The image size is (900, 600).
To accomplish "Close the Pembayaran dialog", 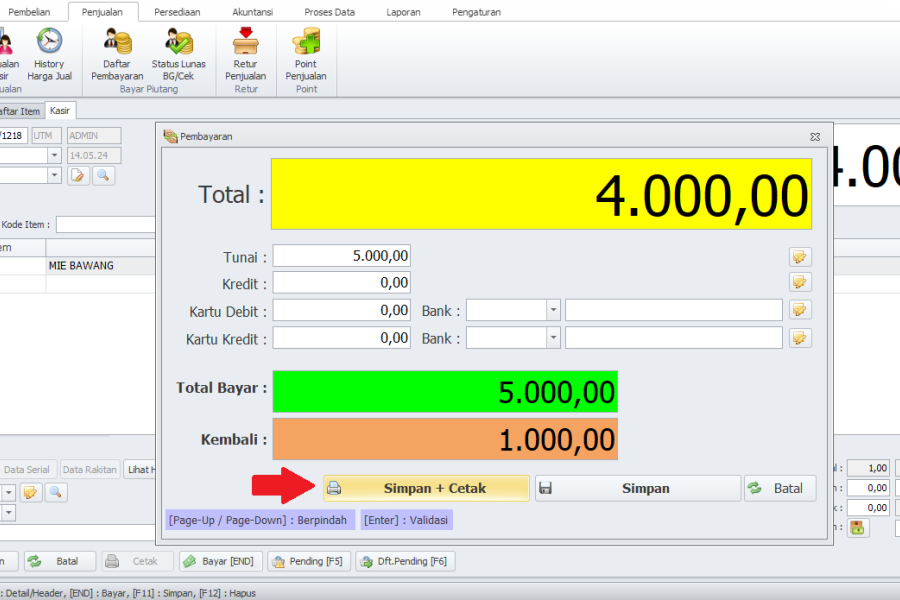I will 814,137.
